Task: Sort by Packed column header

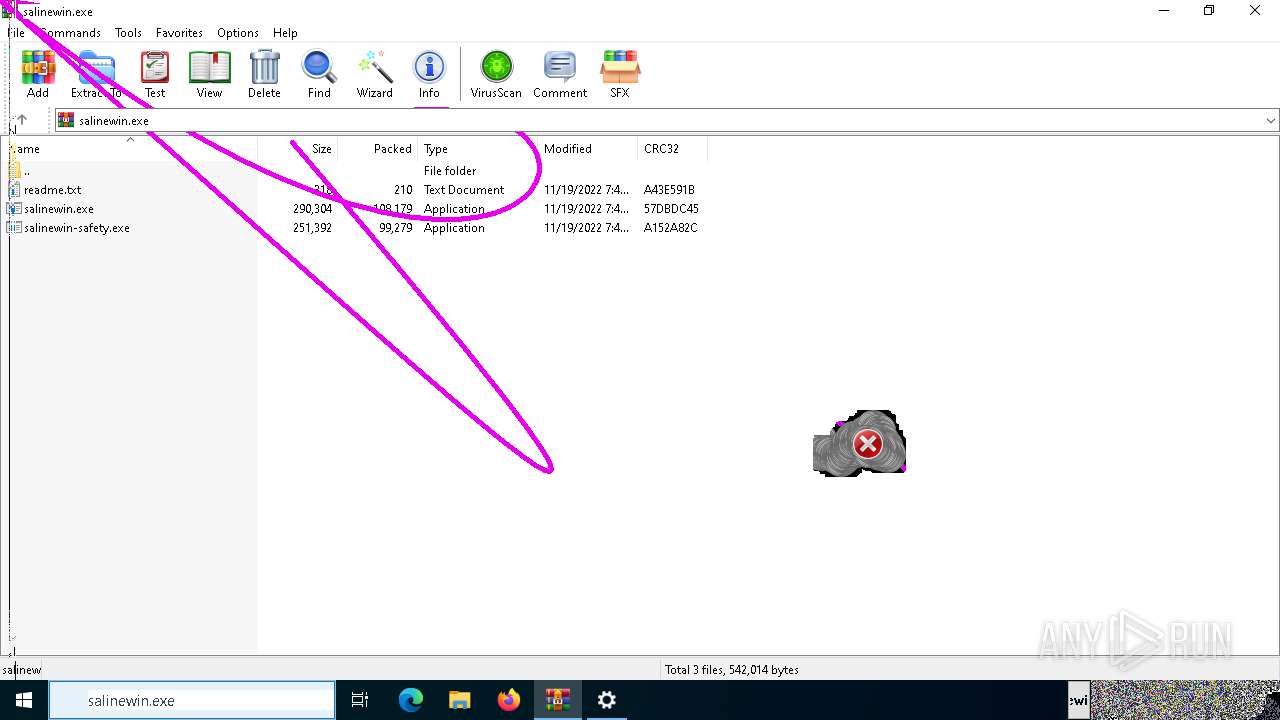Action: coord(378,149)
